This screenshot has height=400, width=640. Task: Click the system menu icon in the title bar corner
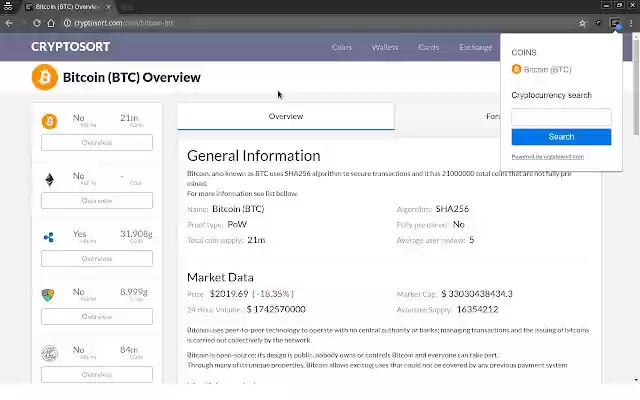tap(8, 7)
